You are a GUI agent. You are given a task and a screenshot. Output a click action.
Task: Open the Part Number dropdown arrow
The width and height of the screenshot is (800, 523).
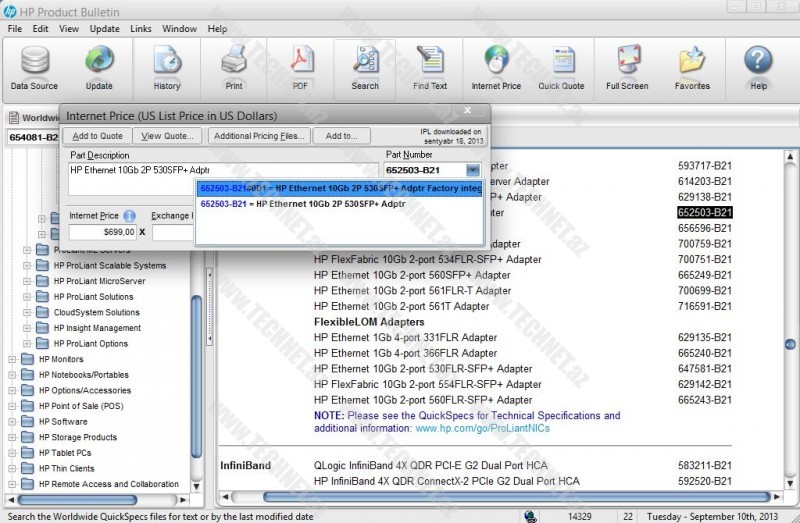(473, 170)
